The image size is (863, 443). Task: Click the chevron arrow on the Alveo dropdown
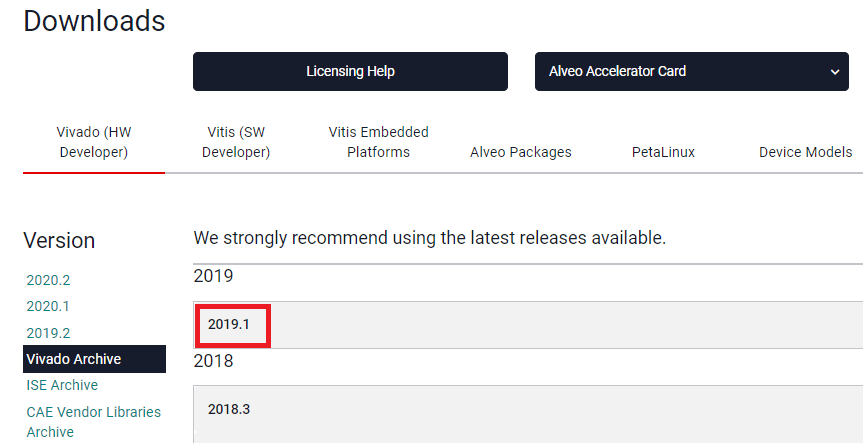[834, 72]
